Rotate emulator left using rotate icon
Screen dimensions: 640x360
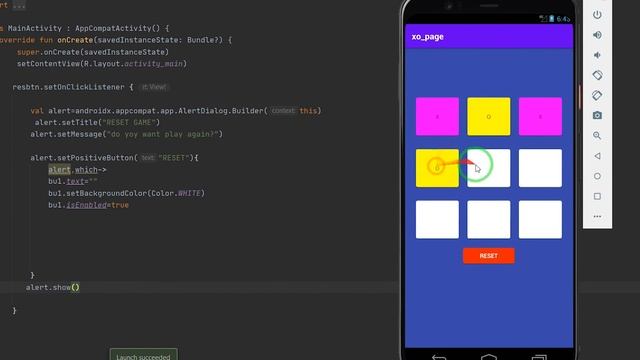(x=597, y=75)
